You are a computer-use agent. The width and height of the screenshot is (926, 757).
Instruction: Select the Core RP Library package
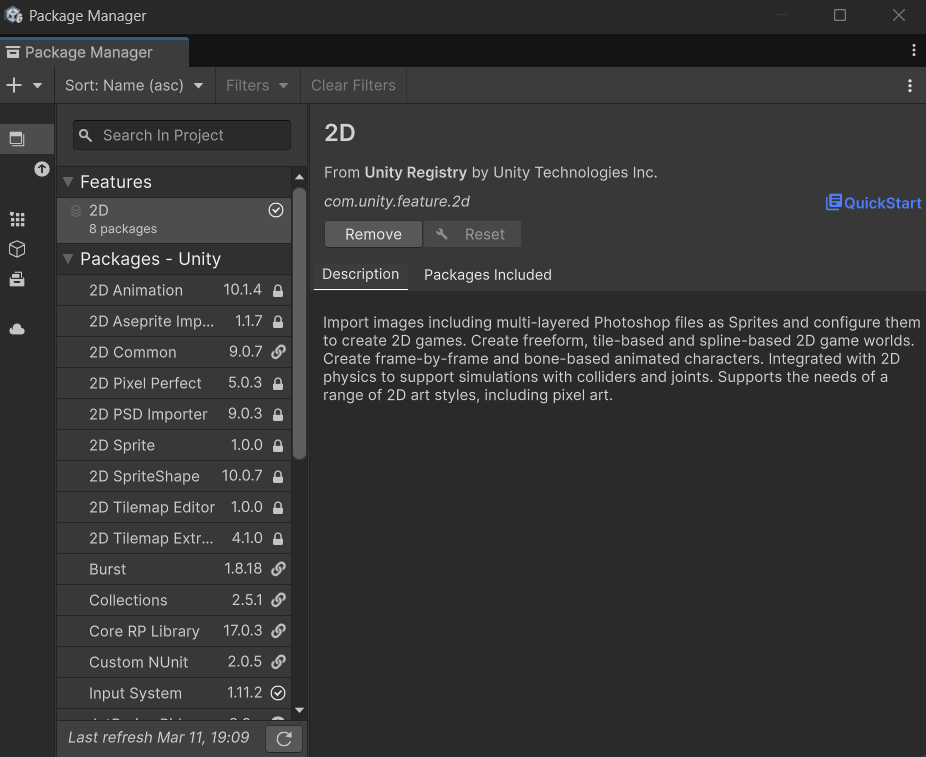(174, 631)
